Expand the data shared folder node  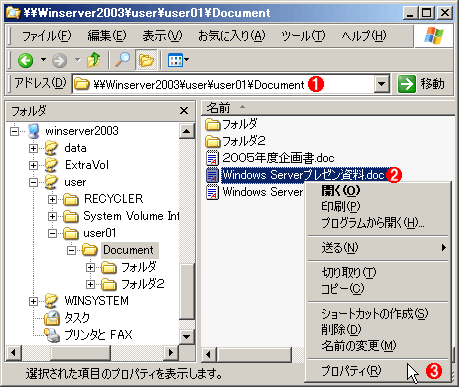pyautogui.click(x=33, y=148)
